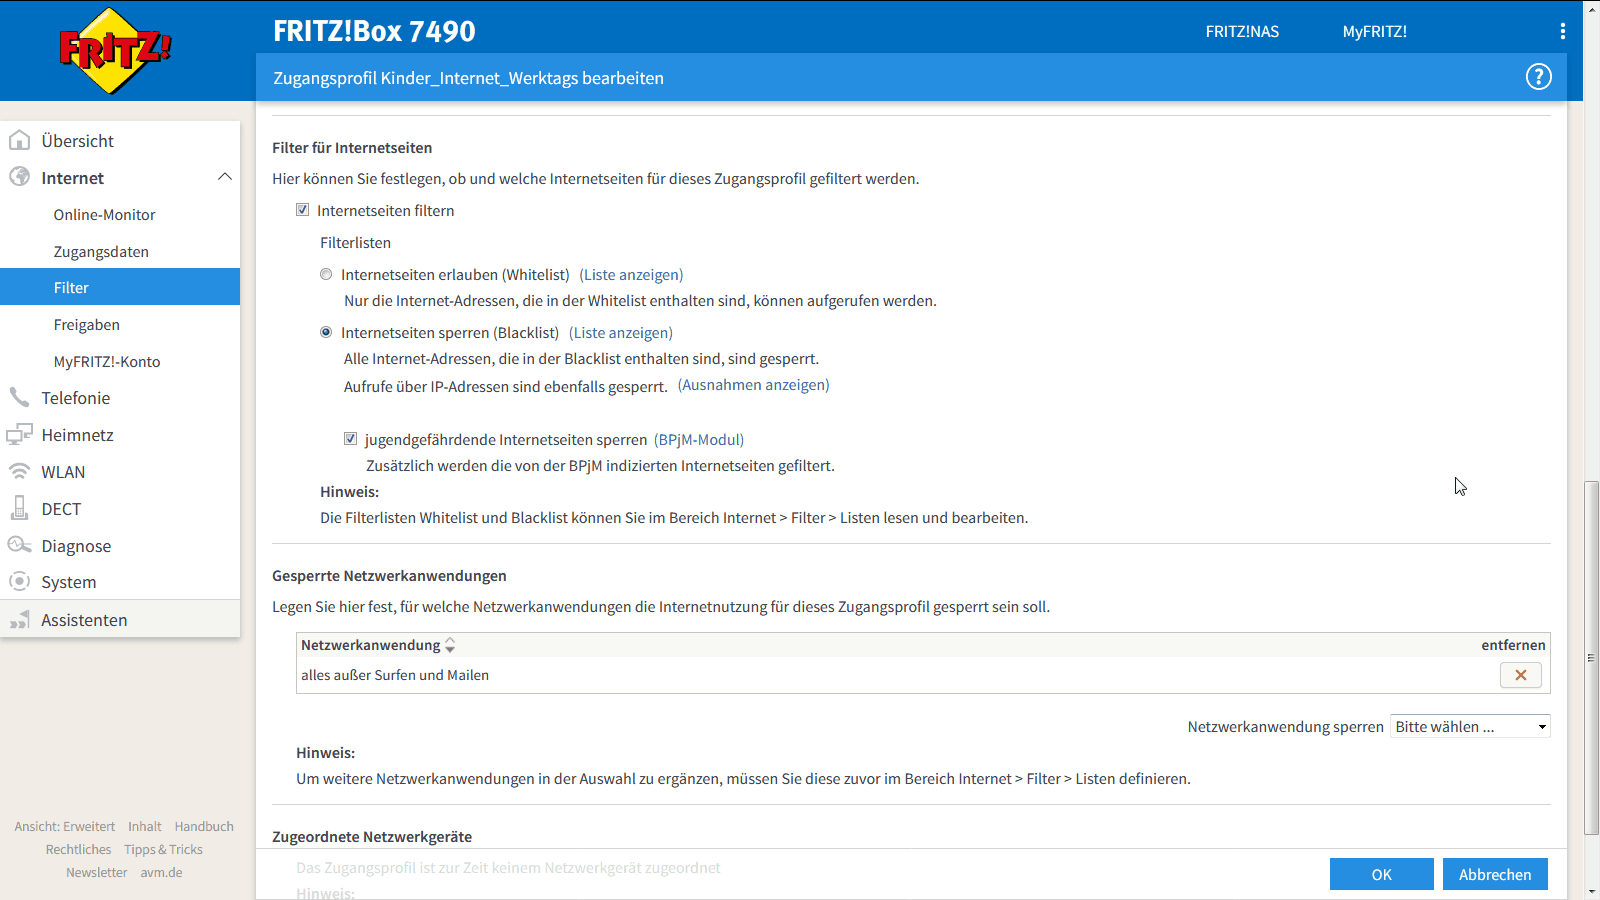Screen dimensions: 1600x900
Task: Open FRITZ!NAS link in header
Action: (x=1242, y=32)
